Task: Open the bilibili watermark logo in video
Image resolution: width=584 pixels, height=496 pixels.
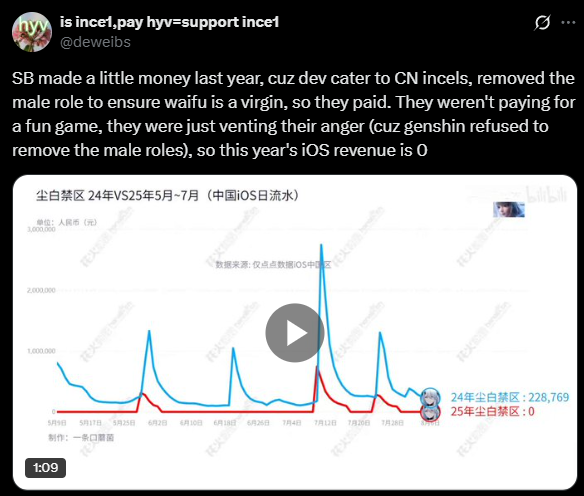Action: coord(546,194)
